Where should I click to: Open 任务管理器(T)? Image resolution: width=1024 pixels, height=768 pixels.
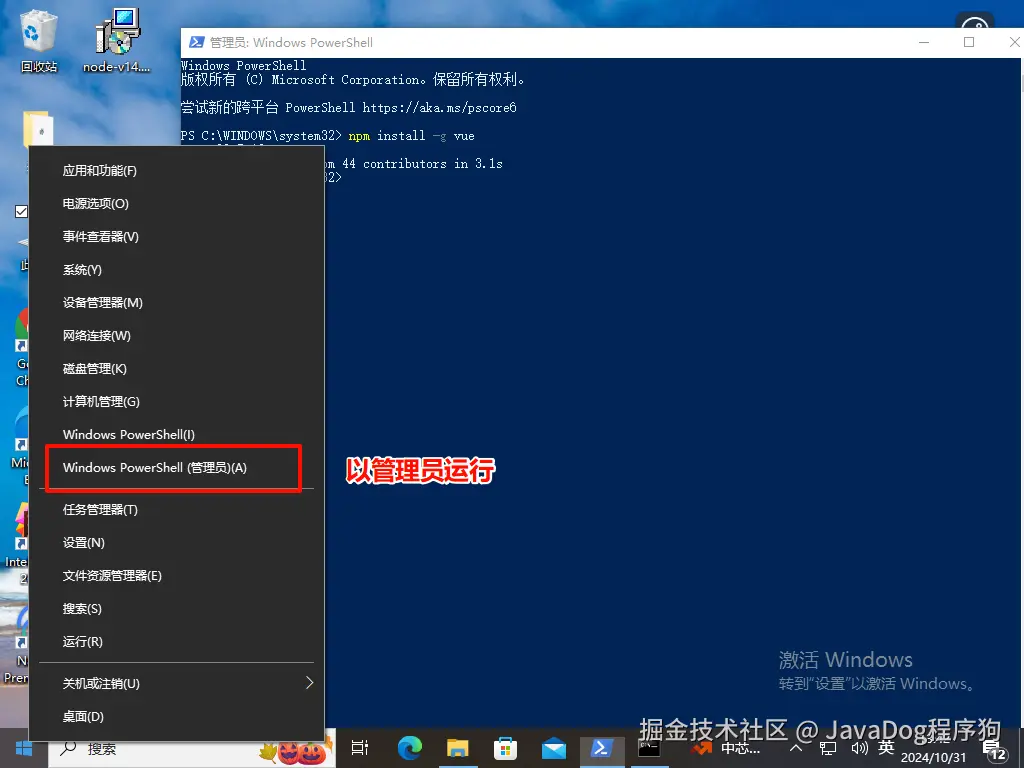[x=176, y=509]
